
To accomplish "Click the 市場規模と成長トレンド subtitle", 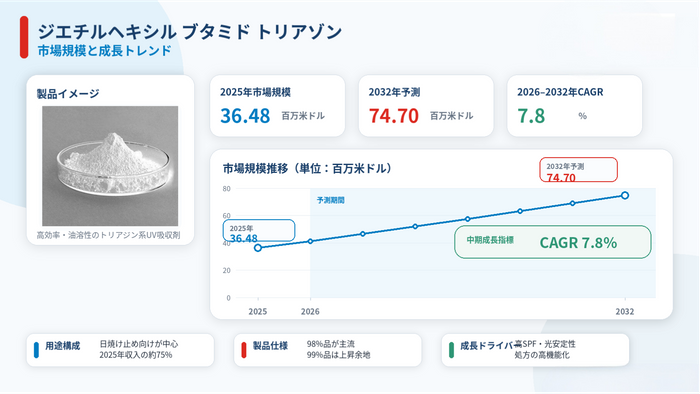I will (x=104, y=50).
